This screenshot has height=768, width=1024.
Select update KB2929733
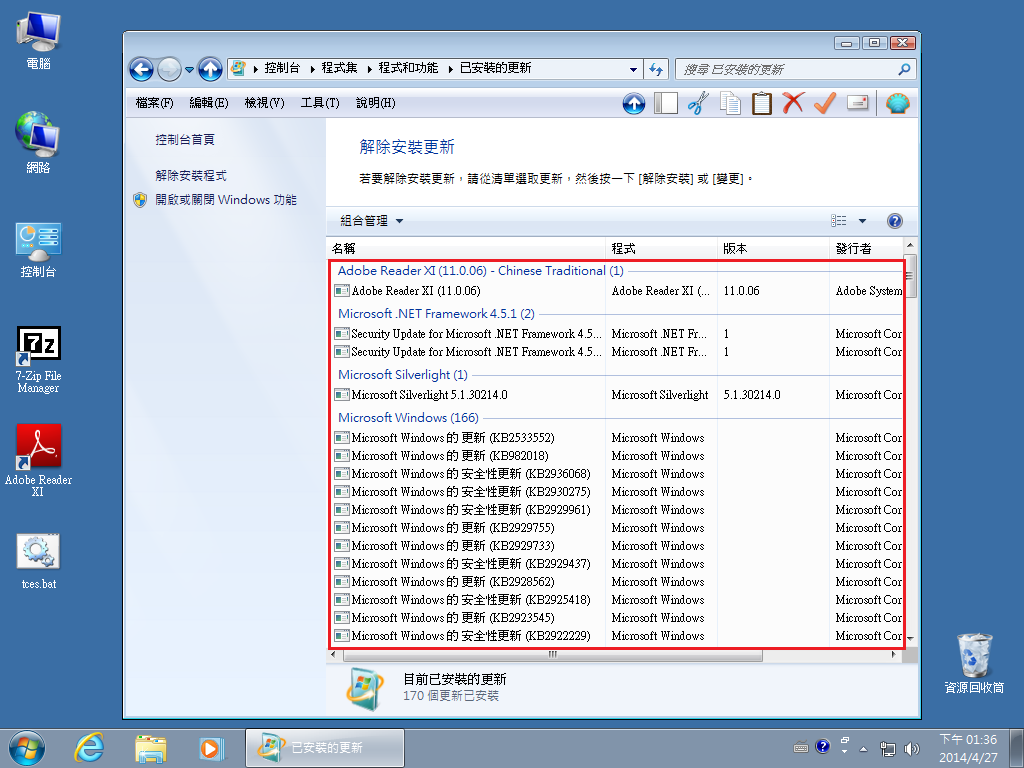click(616, 545)
